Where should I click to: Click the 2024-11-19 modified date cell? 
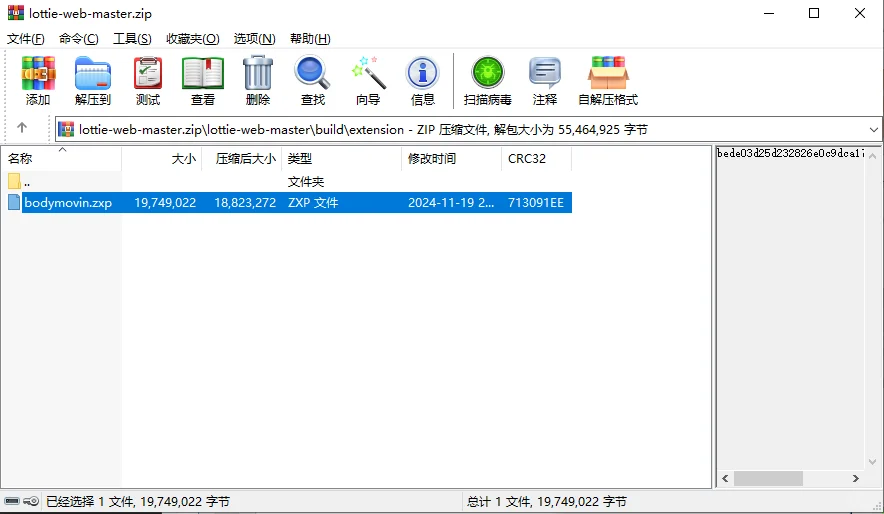click(x=451, y=202)
